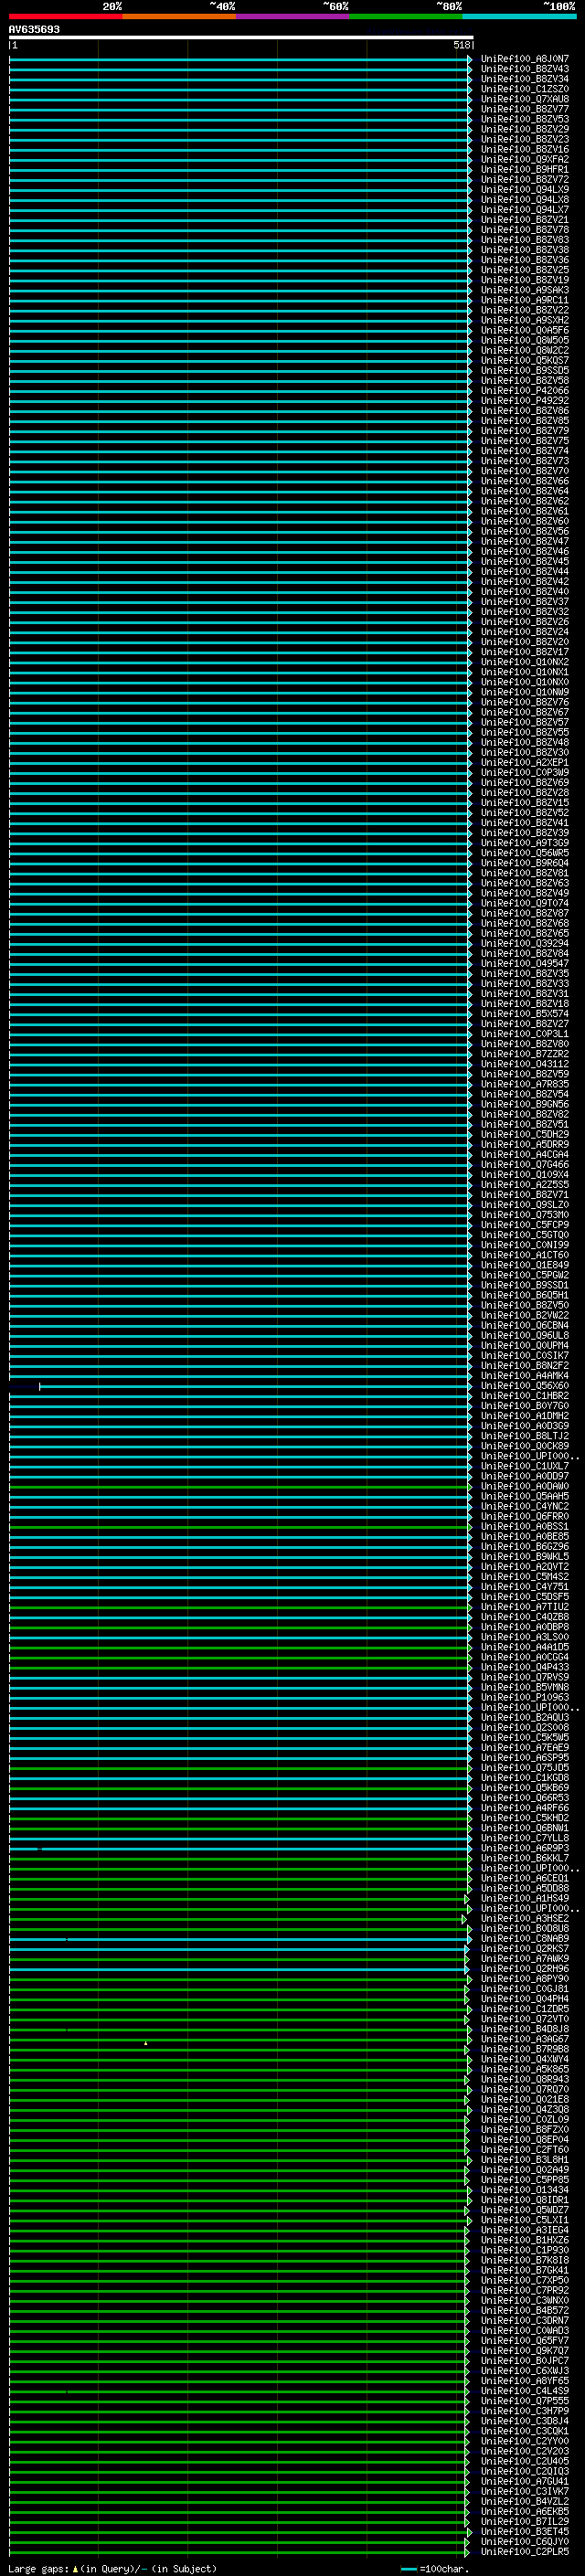Select the query name AV635693
The width and height of the screenshot is (585, 2576).
click(x=34, y=29)
